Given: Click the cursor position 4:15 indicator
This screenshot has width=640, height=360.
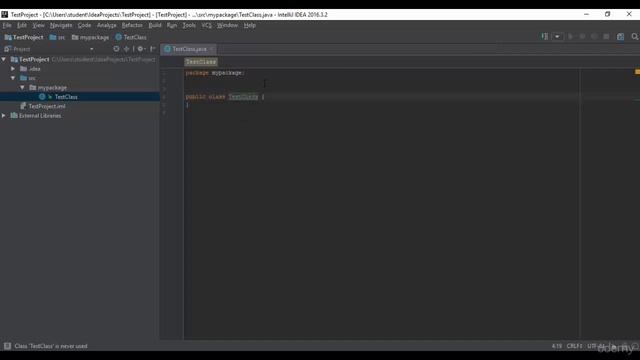Looking at the screenshot, I should click(557, 346).
